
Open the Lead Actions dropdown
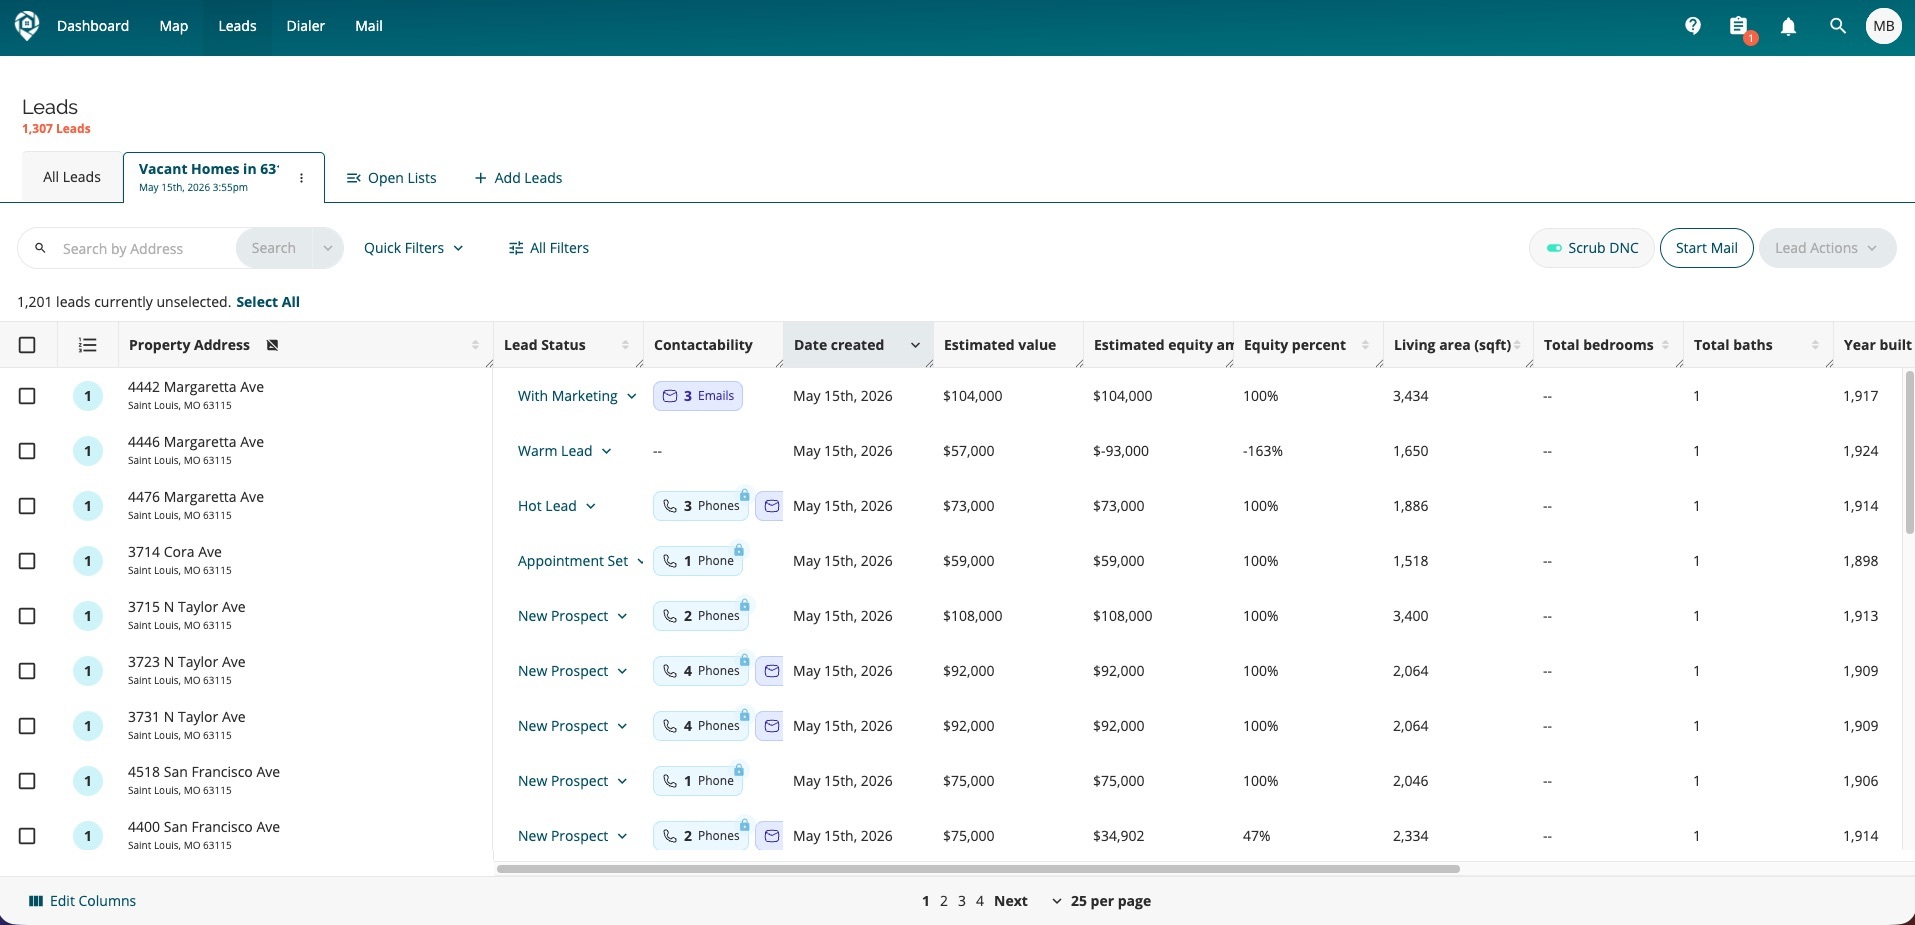pyautogui.click(x=1827, y=248)
